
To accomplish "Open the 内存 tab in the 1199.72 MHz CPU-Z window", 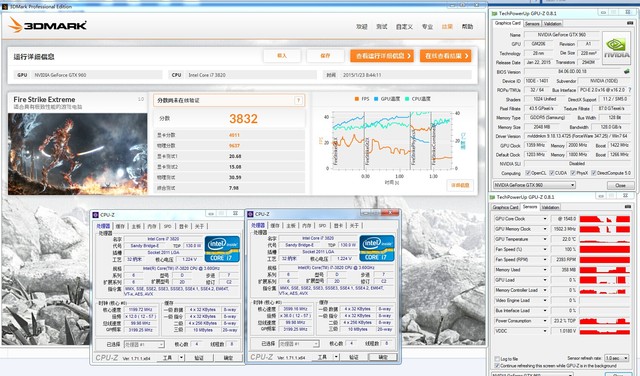I will click(152, 226).
